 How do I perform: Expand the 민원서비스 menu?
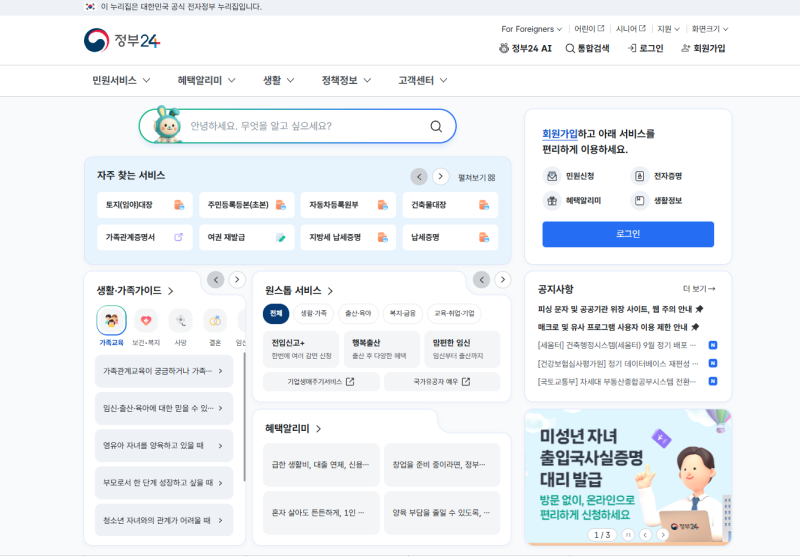121,81
